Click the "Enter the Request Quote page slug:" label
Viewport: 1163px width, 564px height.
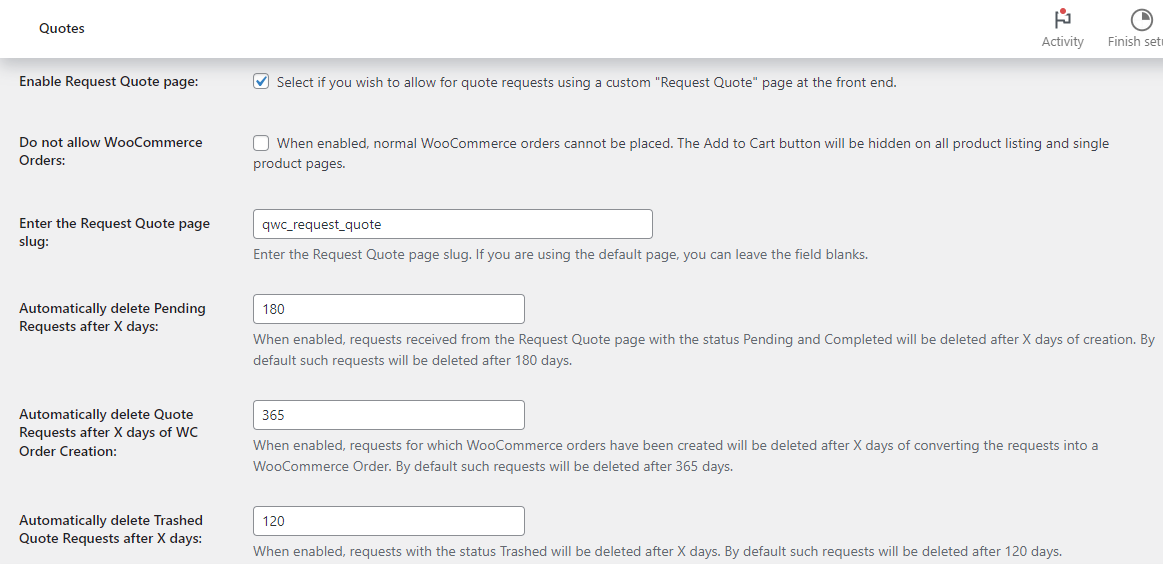coord(114,233)
